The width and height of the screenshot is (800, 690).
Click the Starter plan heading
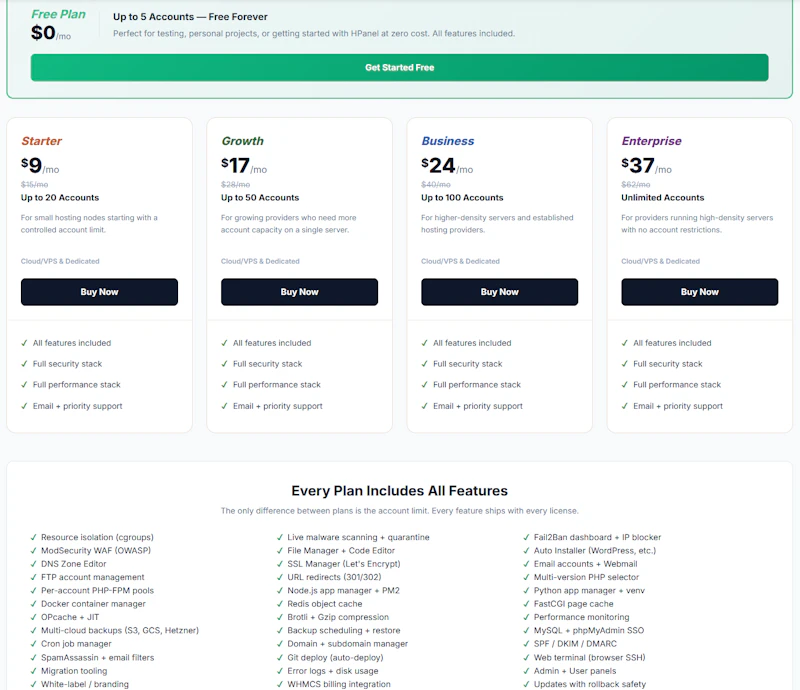coord(41,141)
